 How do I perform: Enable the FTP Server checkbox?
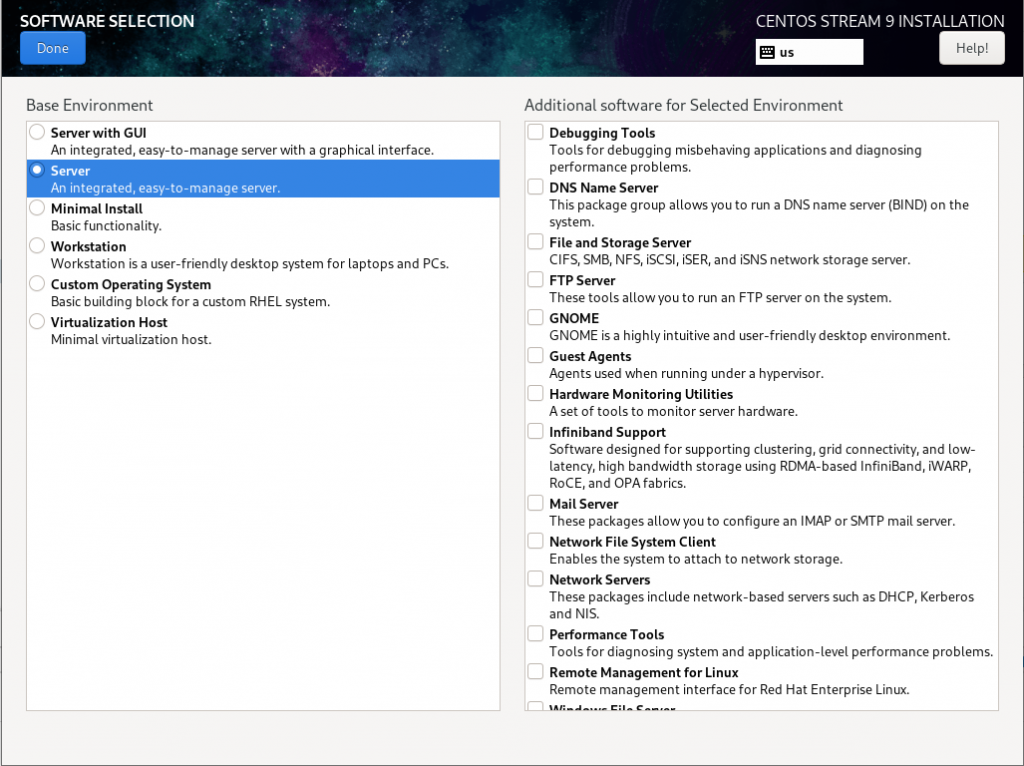(536, 279)
